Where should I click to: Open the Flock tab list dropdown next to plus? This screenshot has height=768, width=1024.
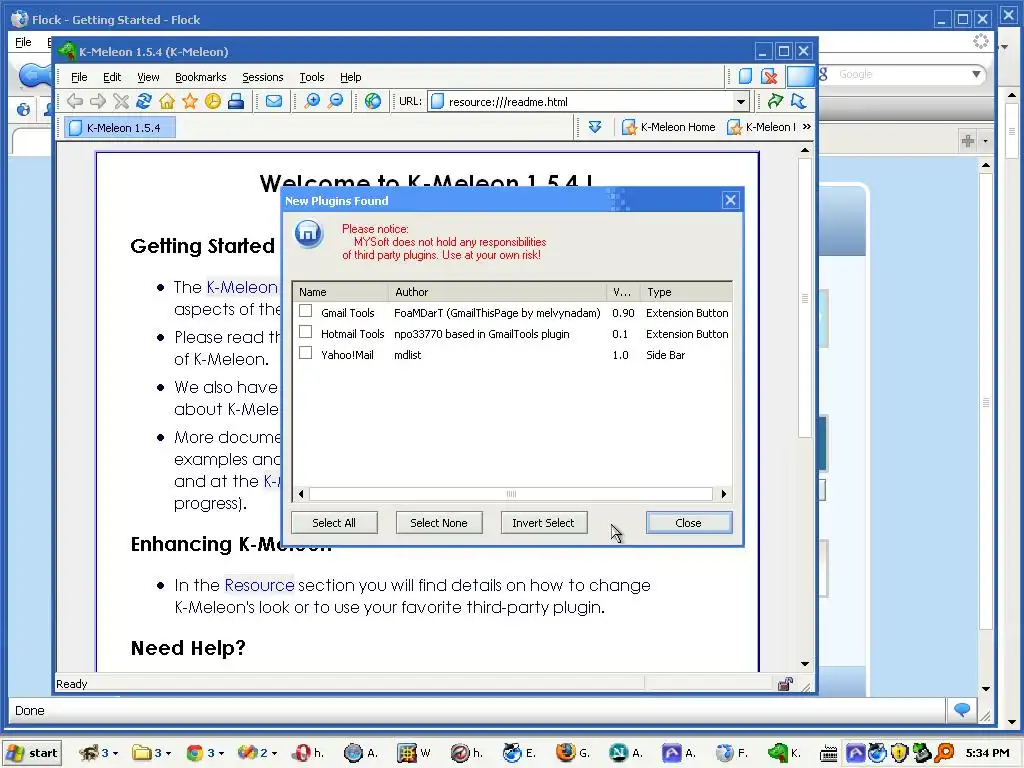985,140
